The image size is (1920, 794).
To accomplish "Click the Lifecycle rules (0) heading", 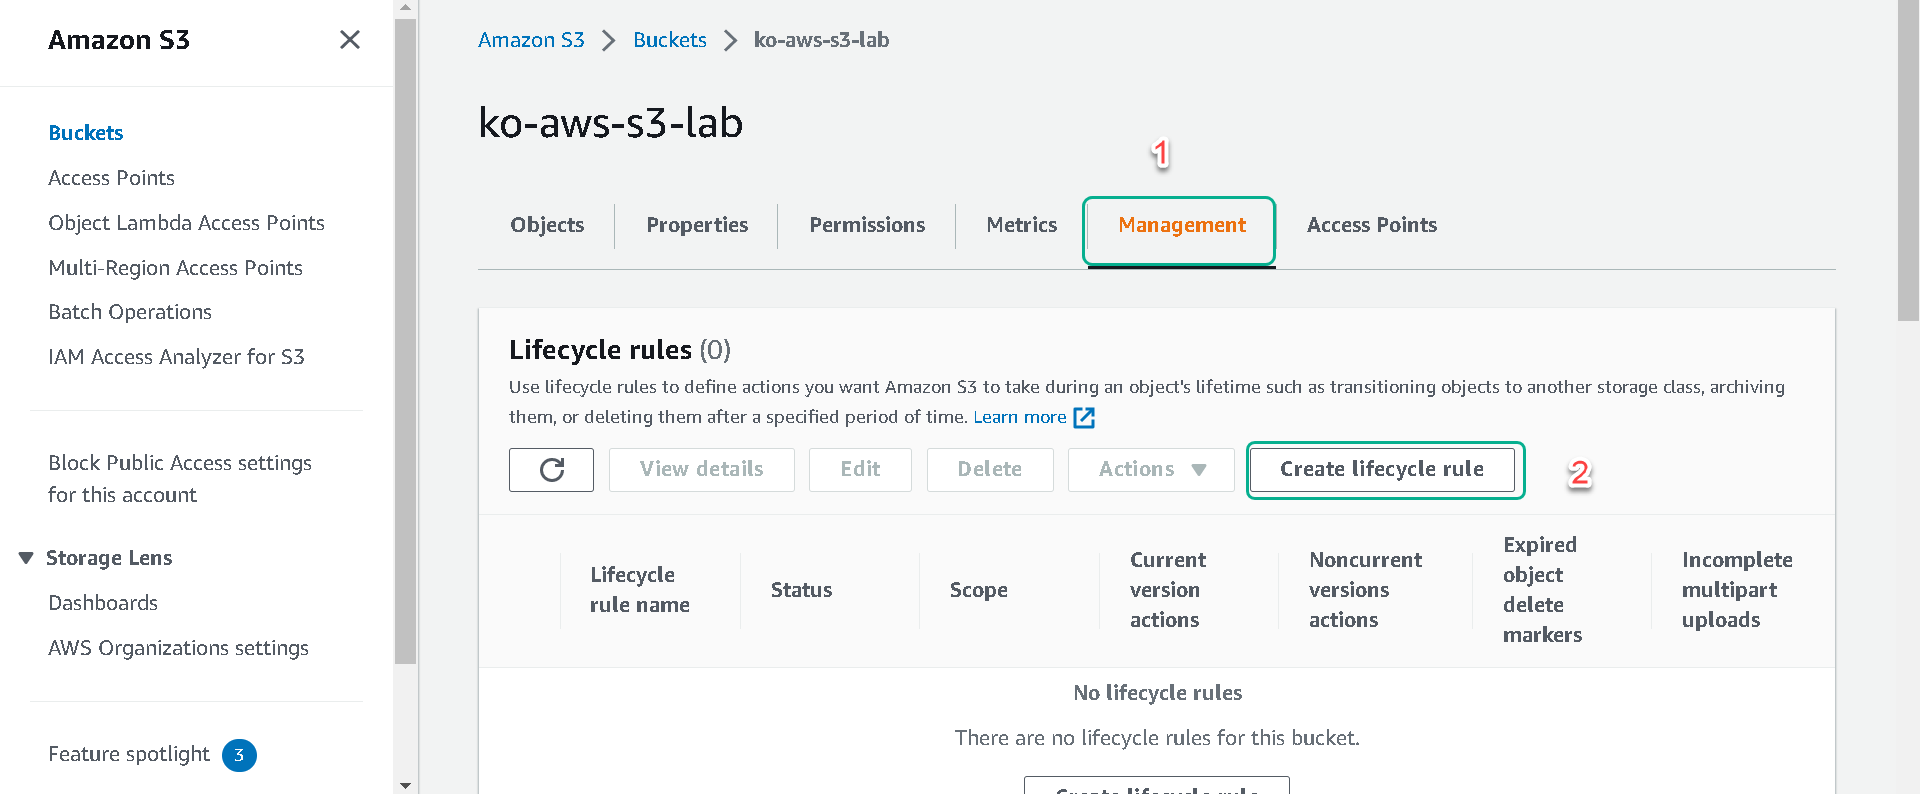I will pos(620,350).
